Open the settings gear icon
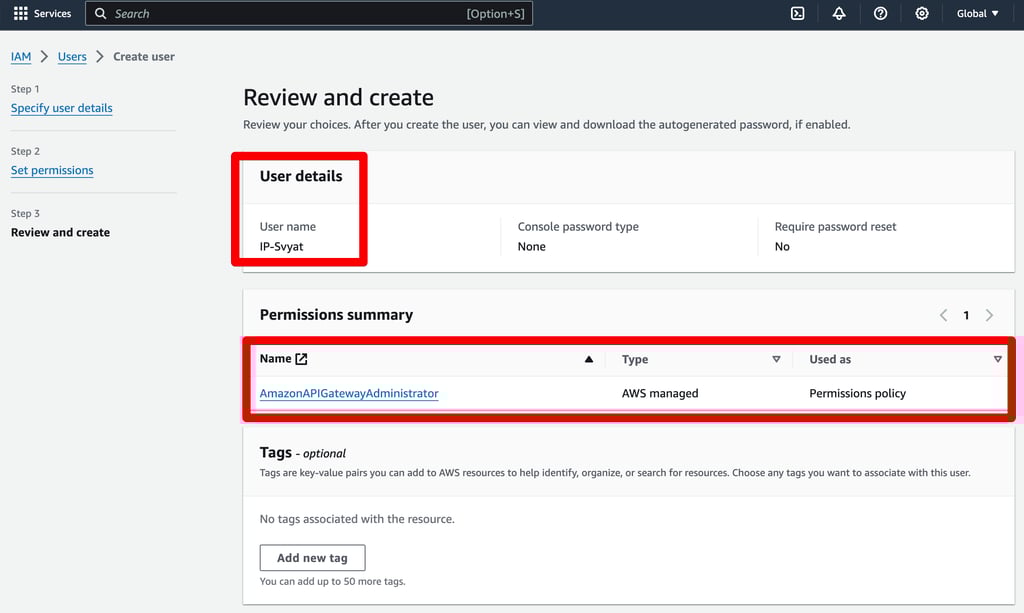This screenshot has width=1024, height=613. click(x=921, y=13)
